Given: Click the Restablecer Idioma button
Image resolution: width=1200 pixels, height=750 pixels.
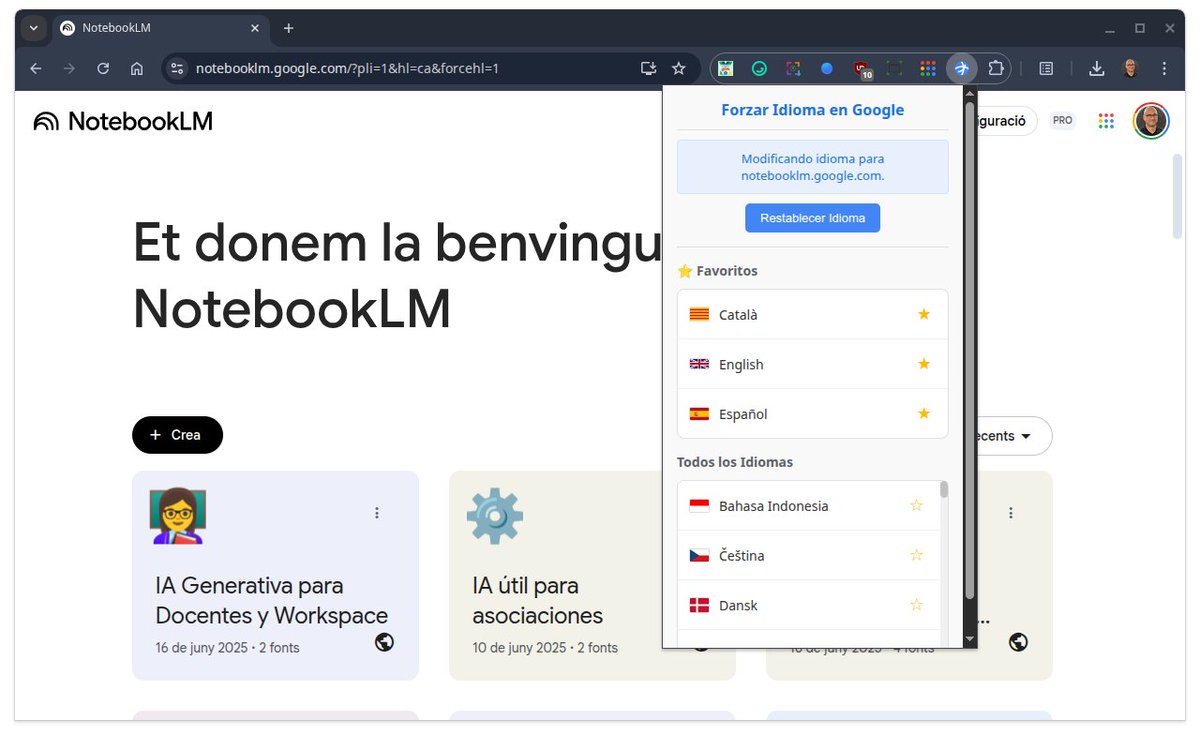Looking at the screenshot, I should click(x=812, y=218).
